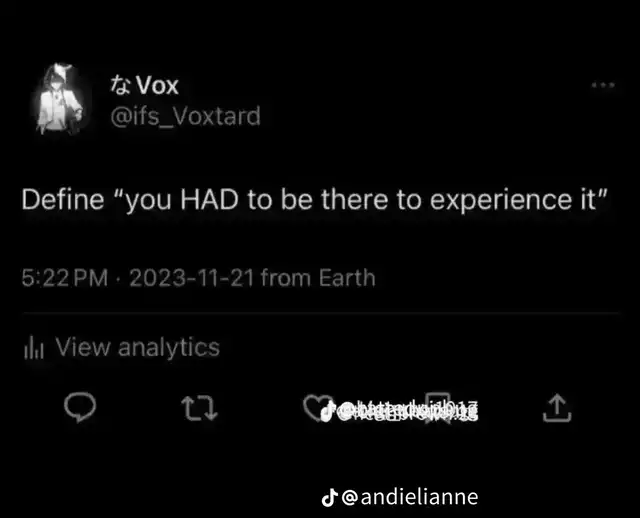This screenshot has height=518, width=640.
Task: Click the "from Earth" location label
Action: click(x=318, y=277)
